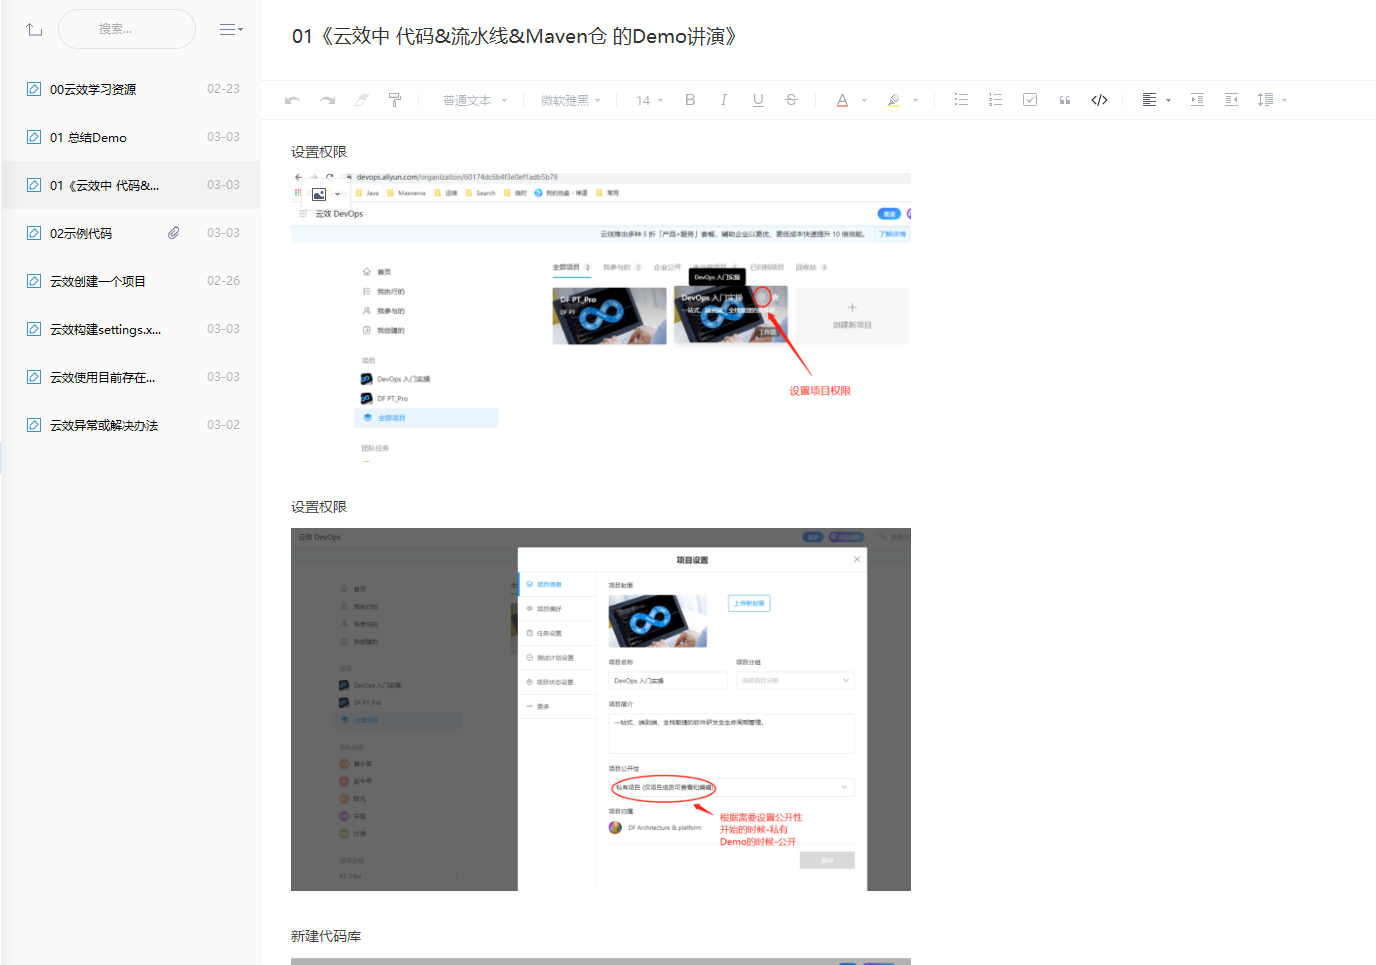1376x965 pixels.
Task: Click the document icon of 云效使用目前存在...
Action: tap(34, 377)
